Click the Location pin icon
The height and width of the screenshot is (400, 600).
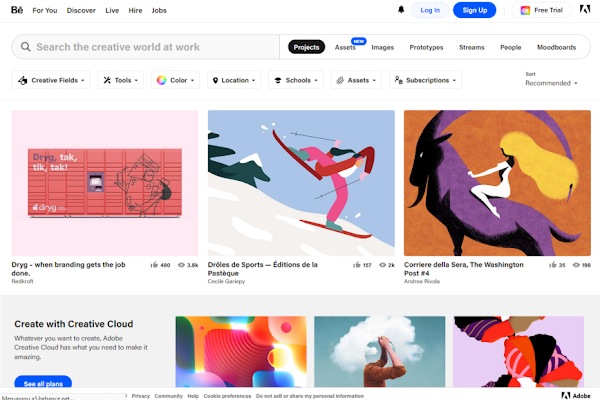[x=215, y=80]
